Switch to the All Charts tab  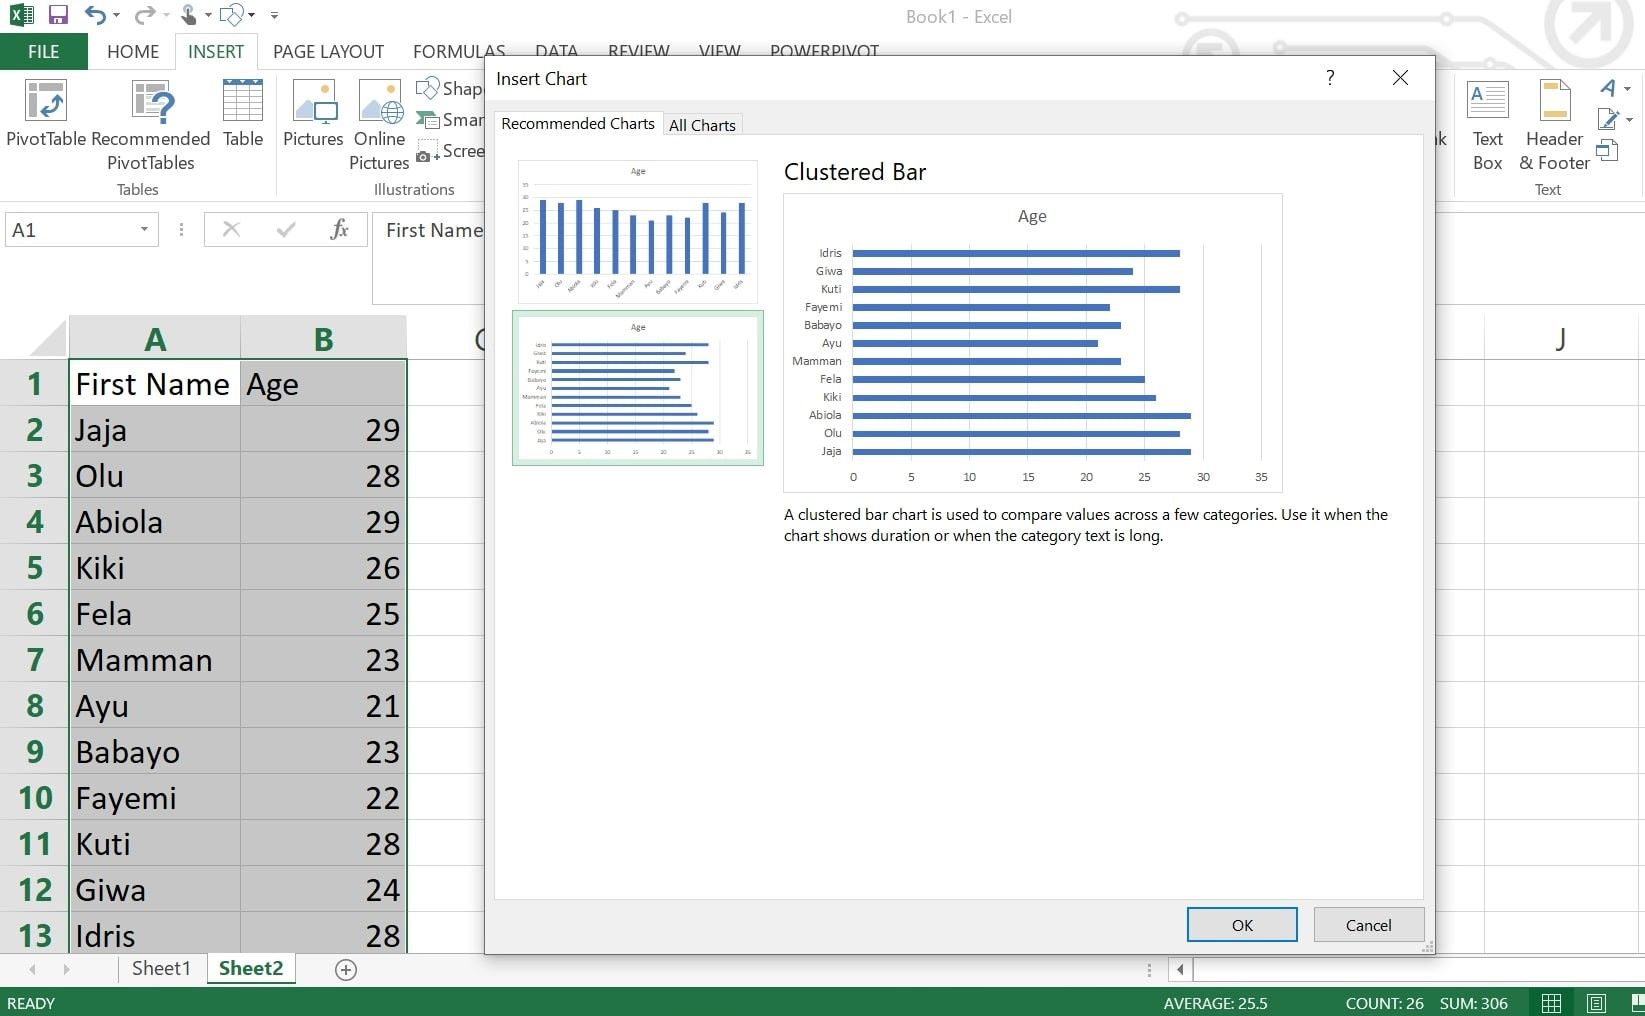tap(702, 125)
